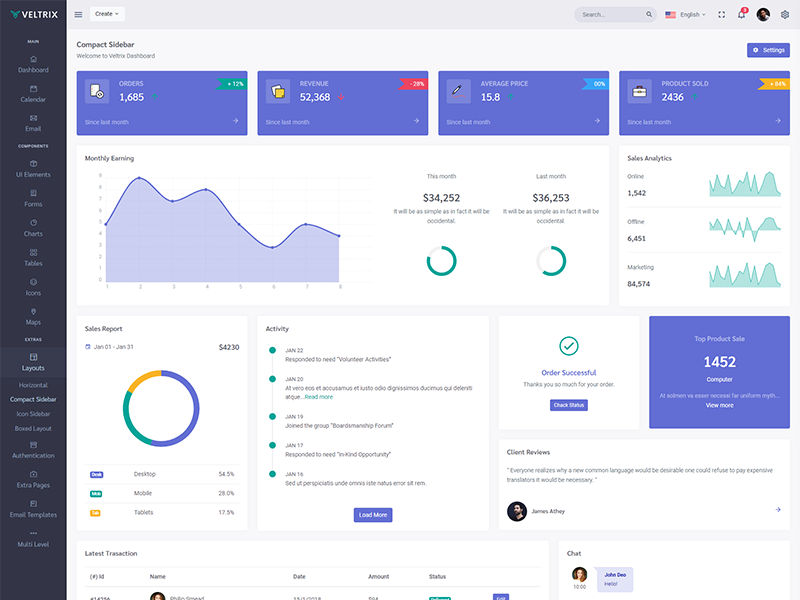
Task: Open Calendar from the sidebar
Action: 33,94
